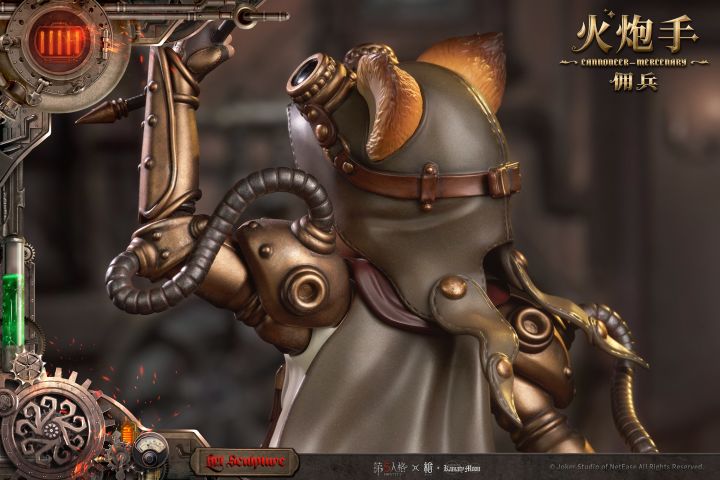Viewport: 720px width, 480px height.
Task: Click the Kawaii Moon logo
Action: pyautogui.click(x=462, y=469)
